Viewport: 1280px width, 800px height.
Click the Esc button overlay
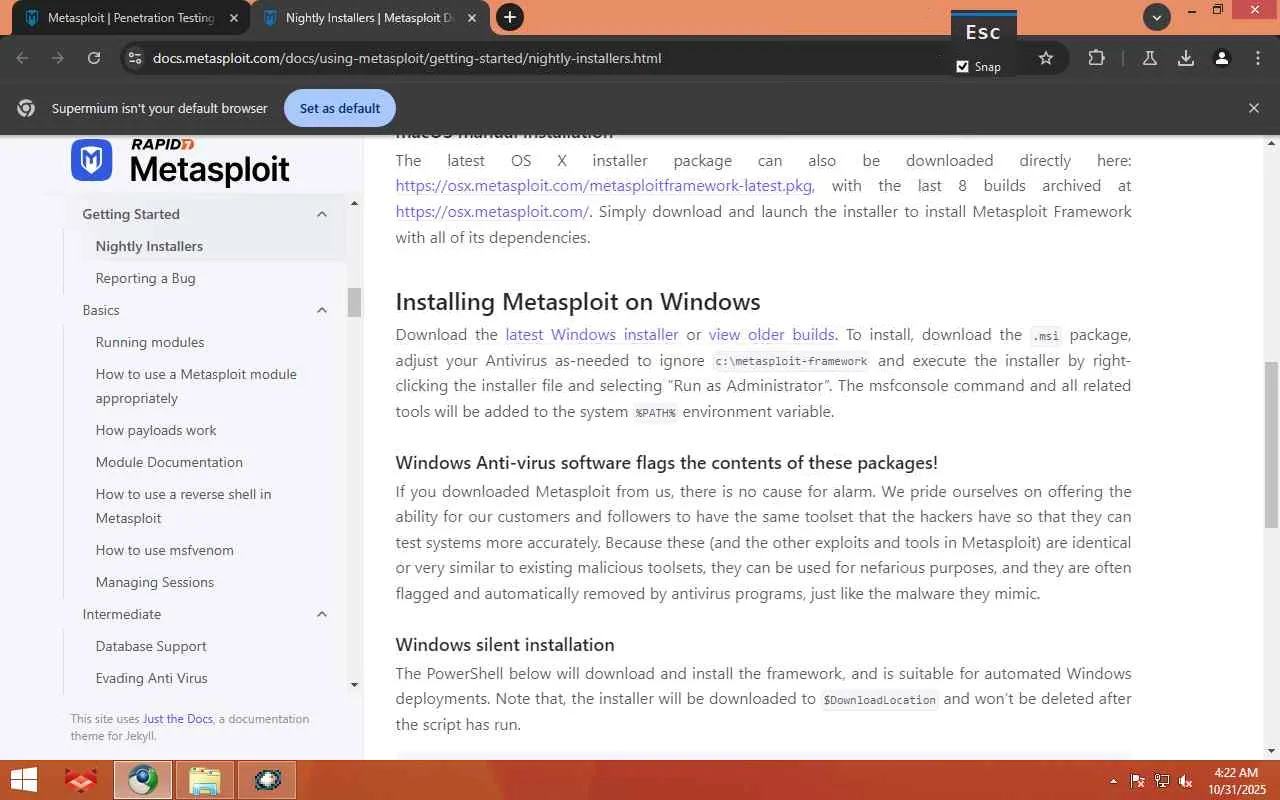983,32
